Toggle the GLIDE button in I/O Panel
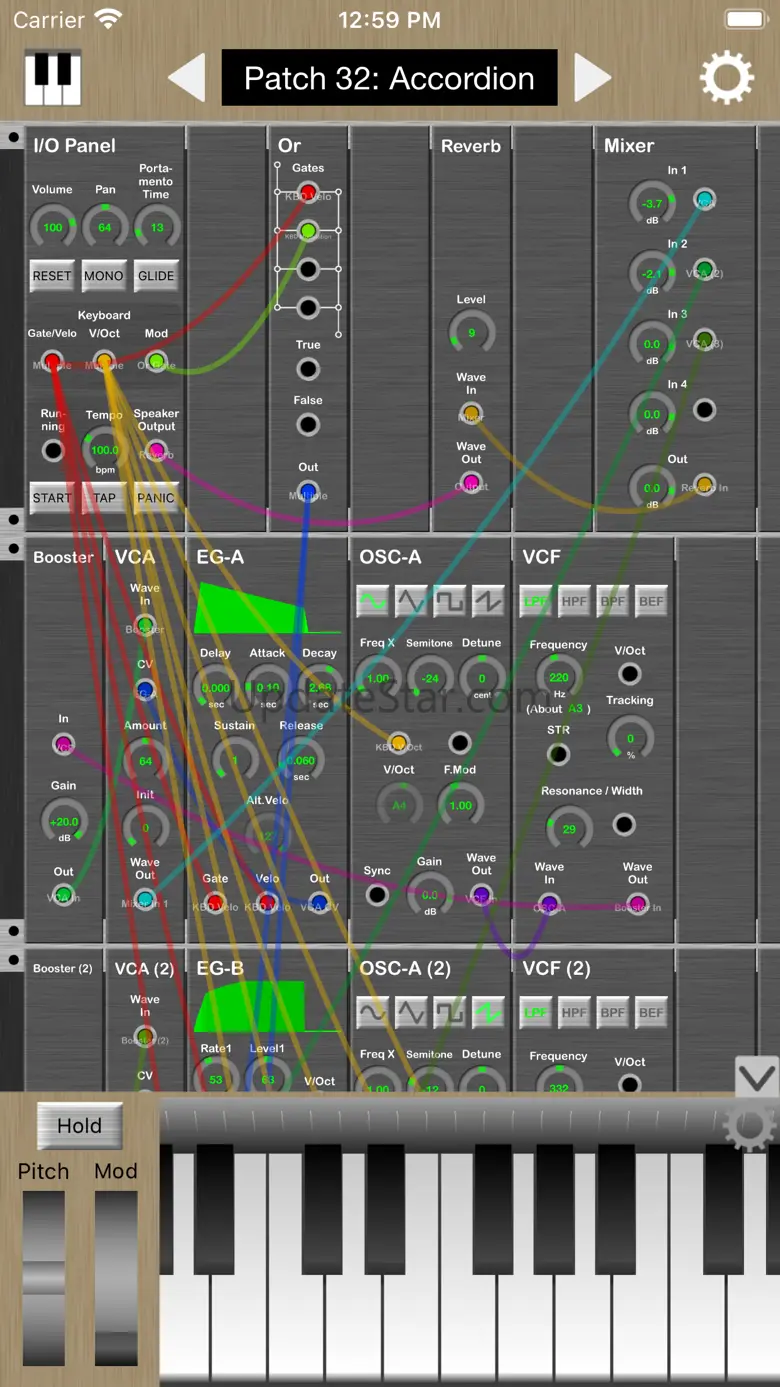780x1387 pixels. pos(156,276)
